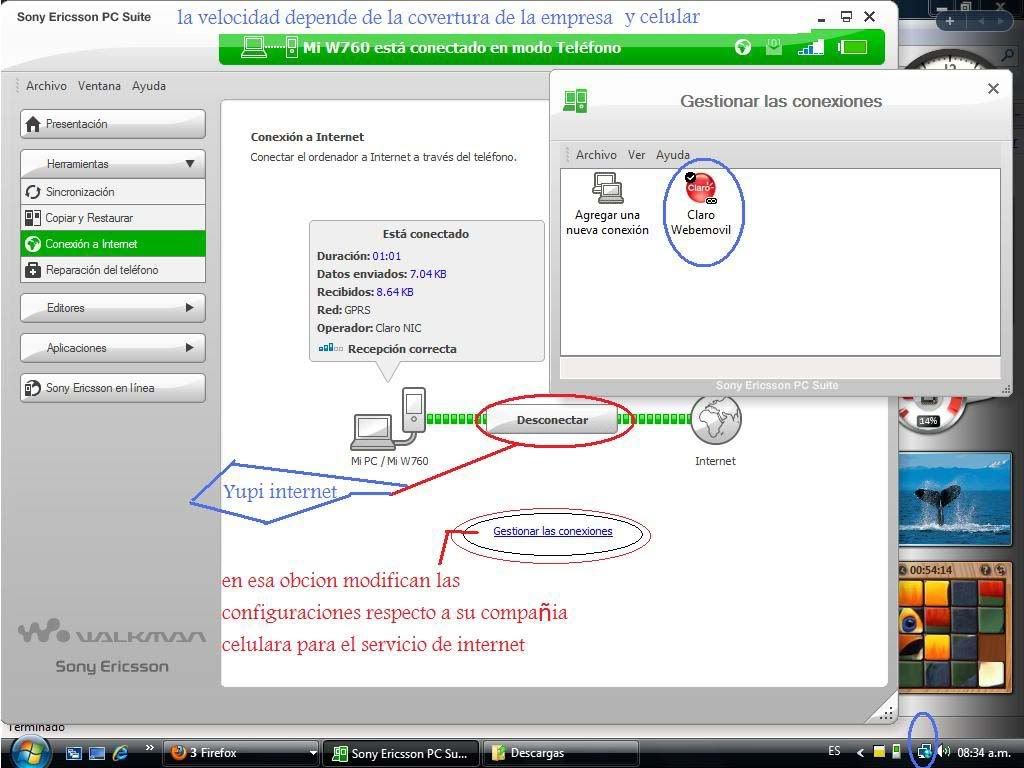Click the volume speaker tray icon
Screen dimensions: 1024x768
coord(943,752)
